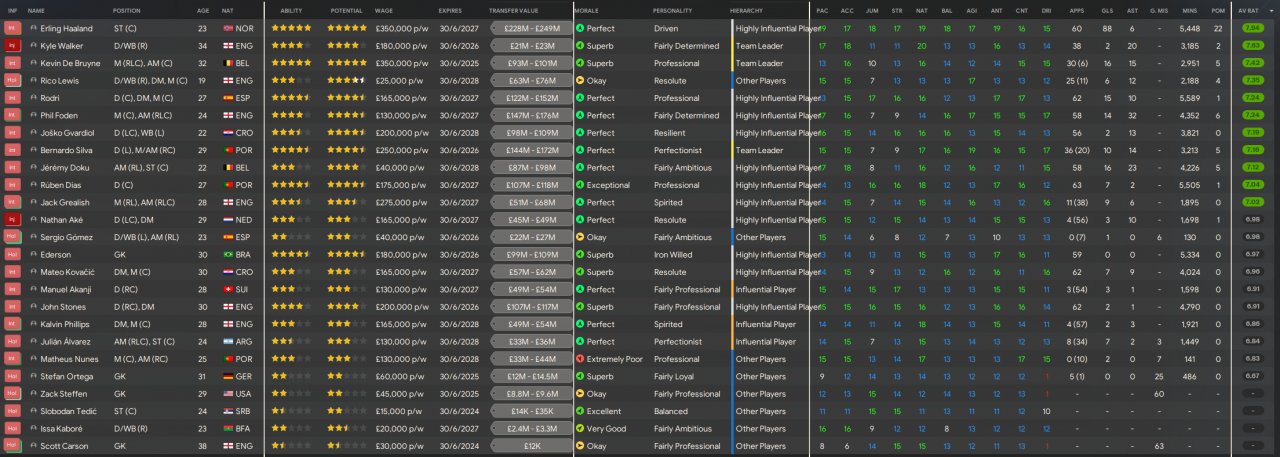This screenshot has height=457, width=1280.
Task: Sort by the Av Rat column header
Action: click(1249, 10)
